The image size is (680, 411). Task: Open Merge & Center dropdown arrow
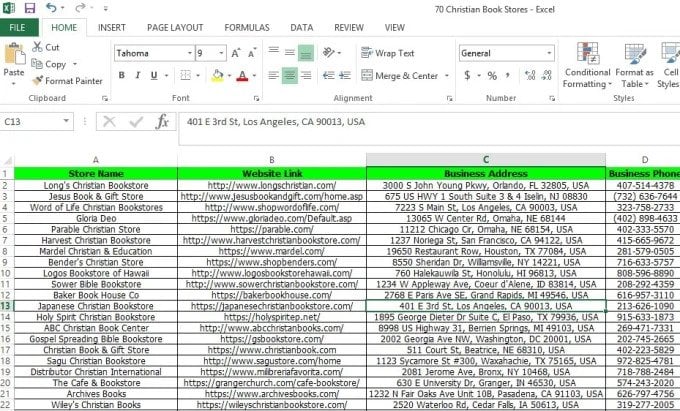pyautogui.click(x=447, y=75)
